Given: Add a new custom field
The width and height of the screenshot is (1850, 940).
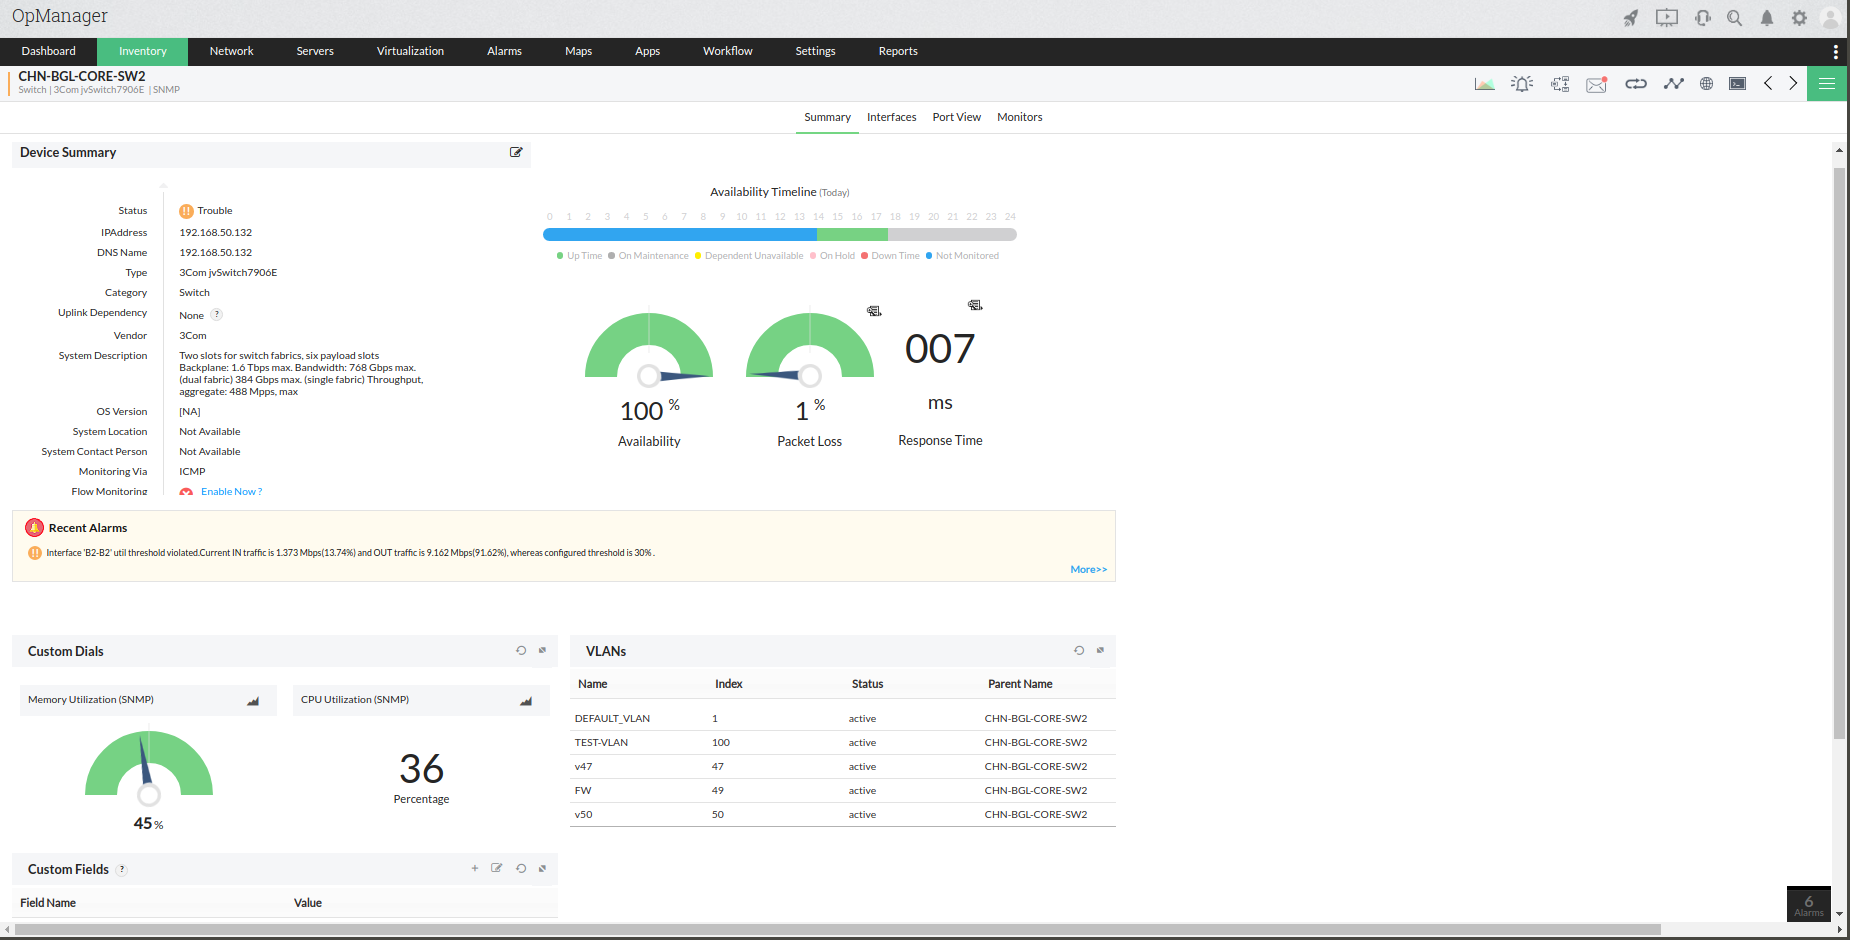Looking at the screenshot, I should coord(475,868).
